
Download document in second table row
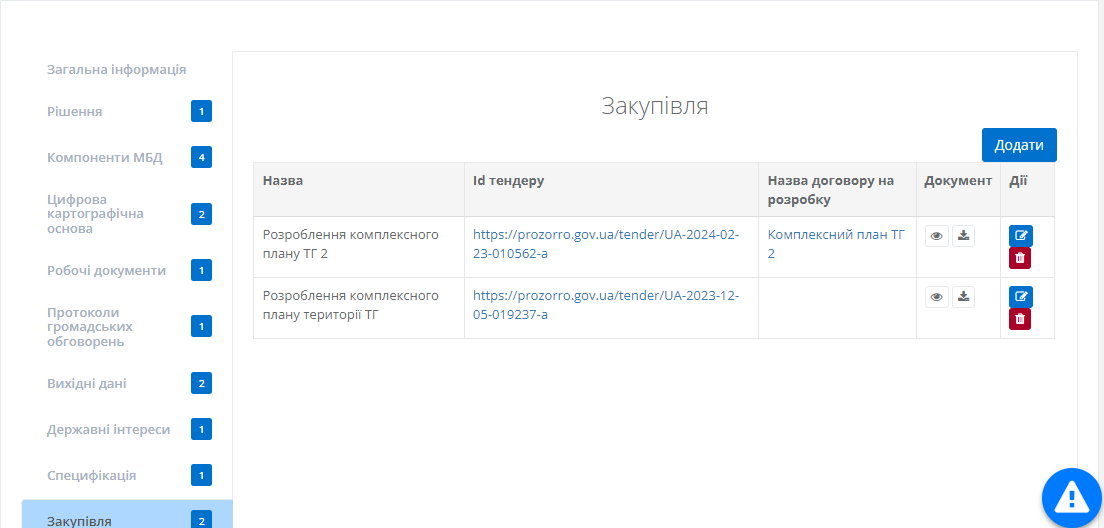(963, 297)
